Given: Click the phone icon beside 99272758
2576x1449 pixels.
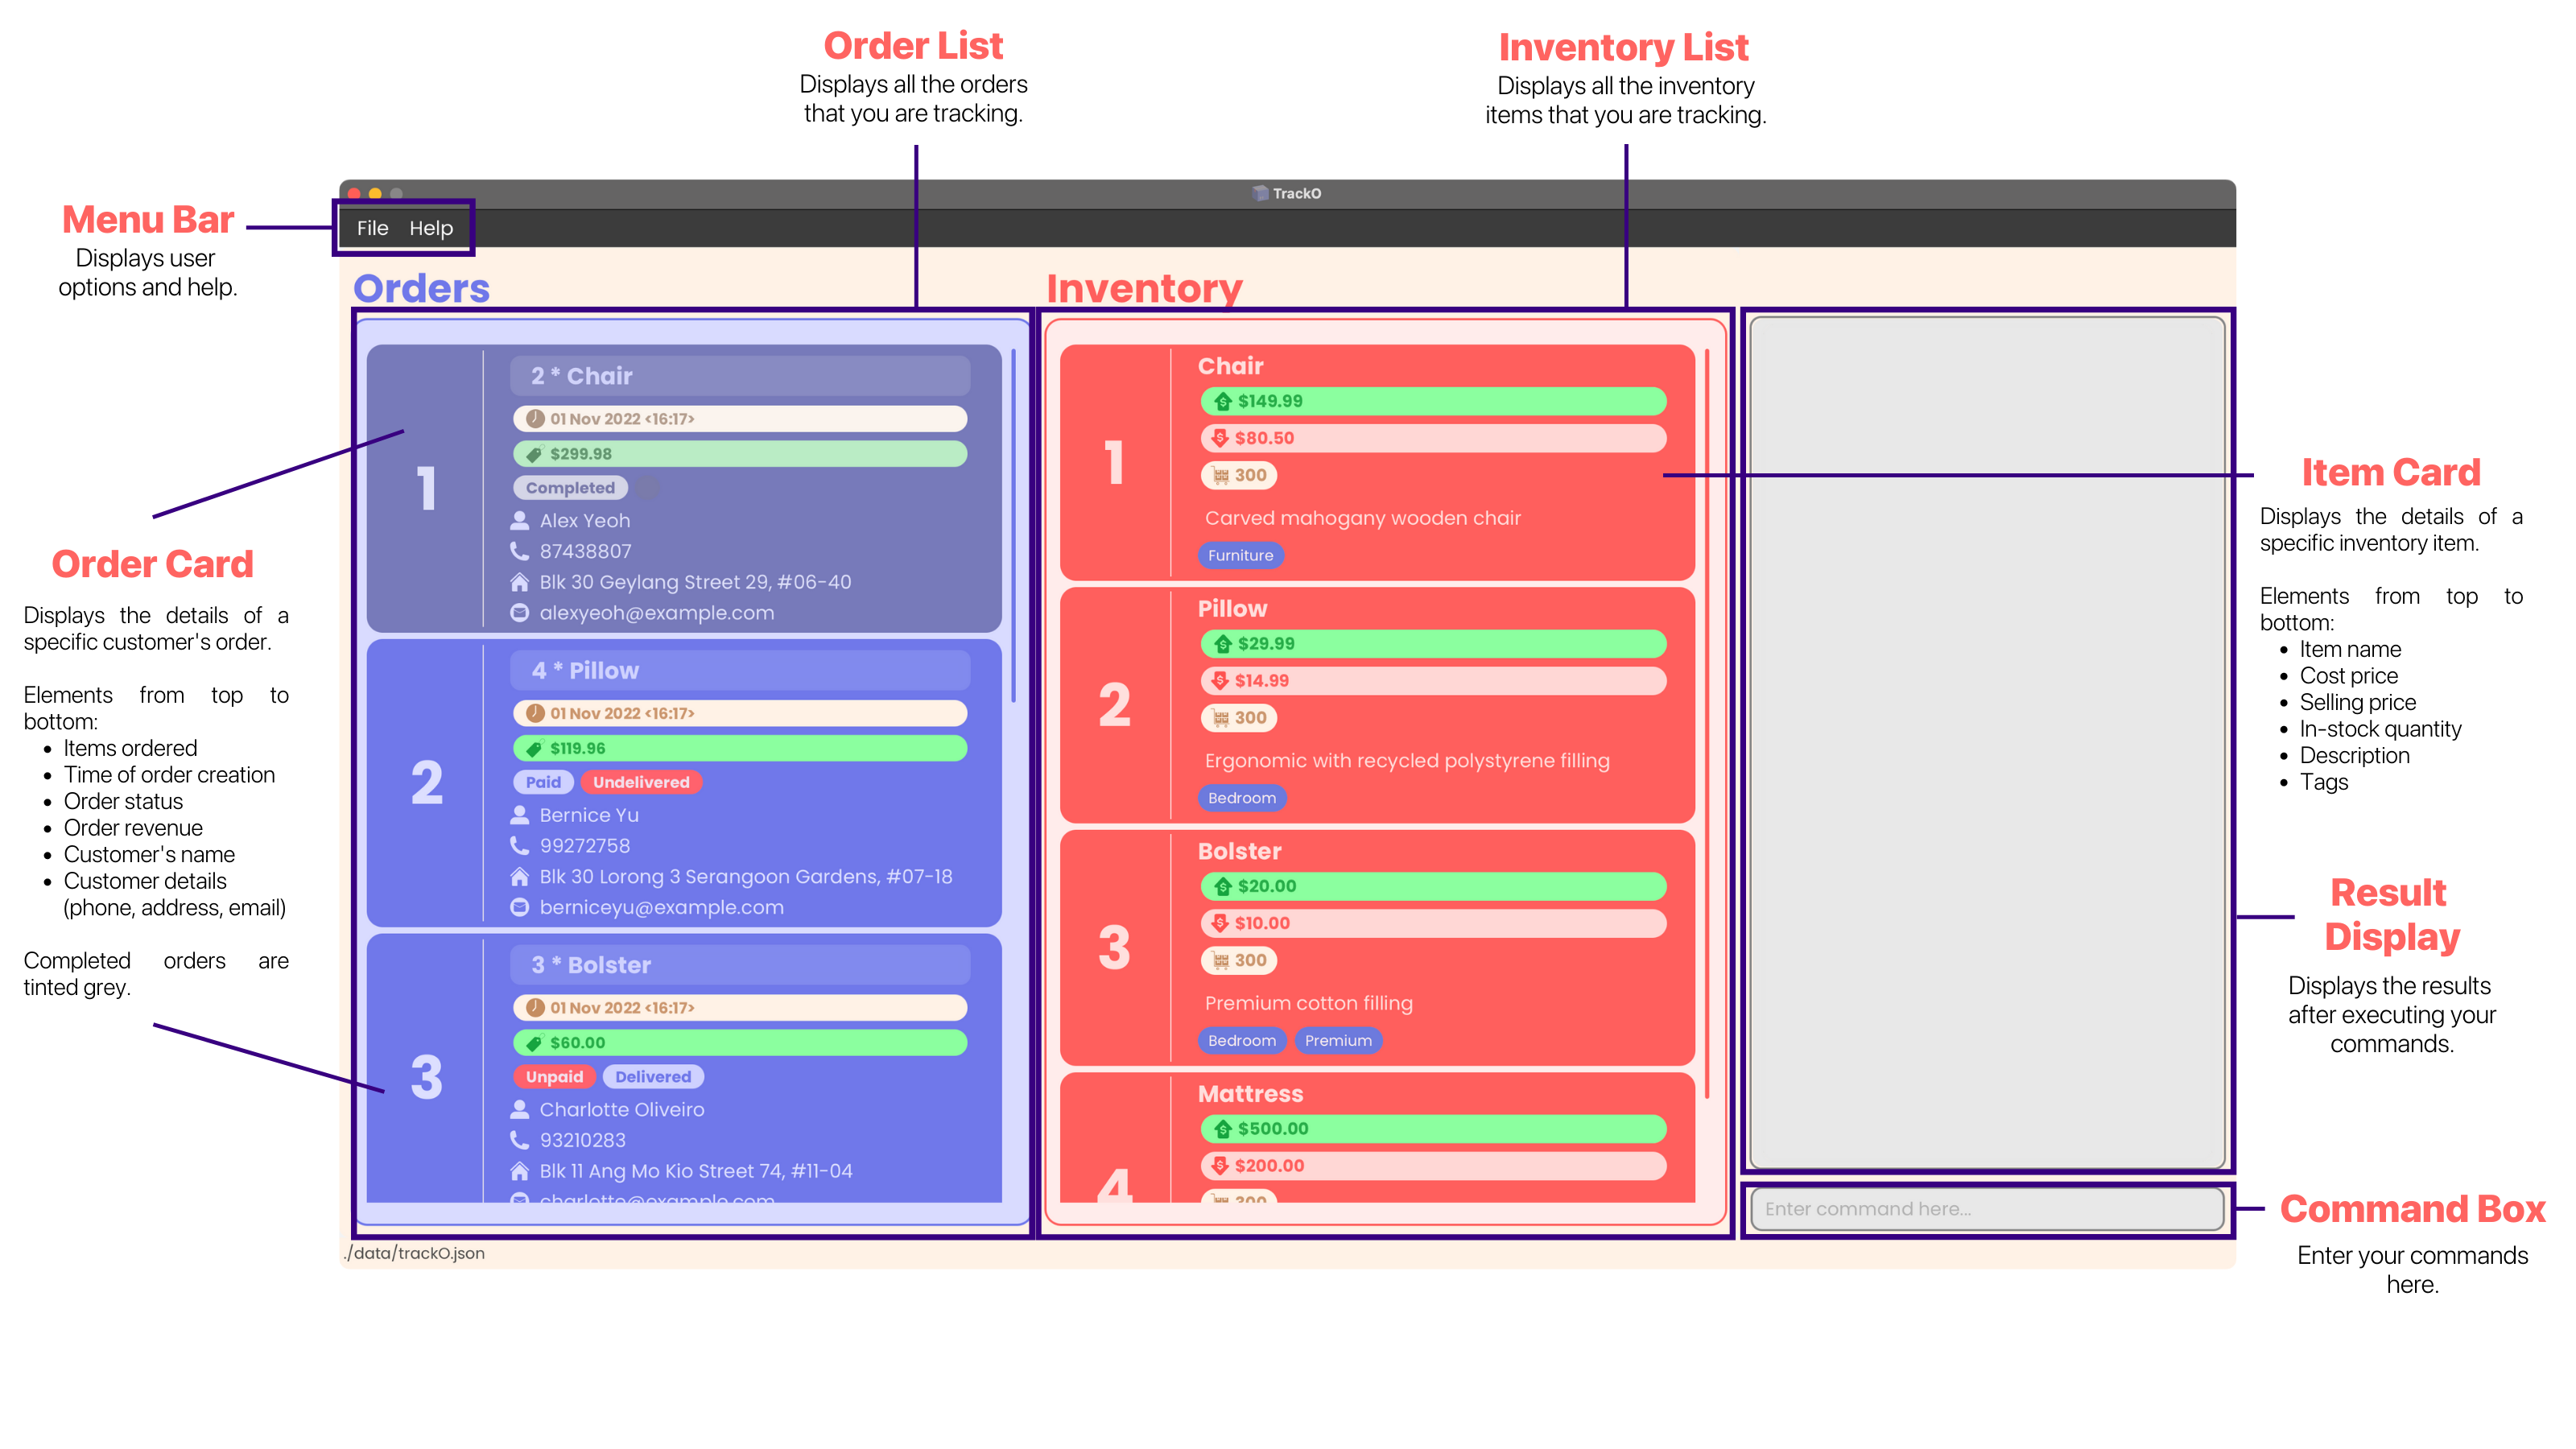Looking at the screenshot, I should 520,846.
